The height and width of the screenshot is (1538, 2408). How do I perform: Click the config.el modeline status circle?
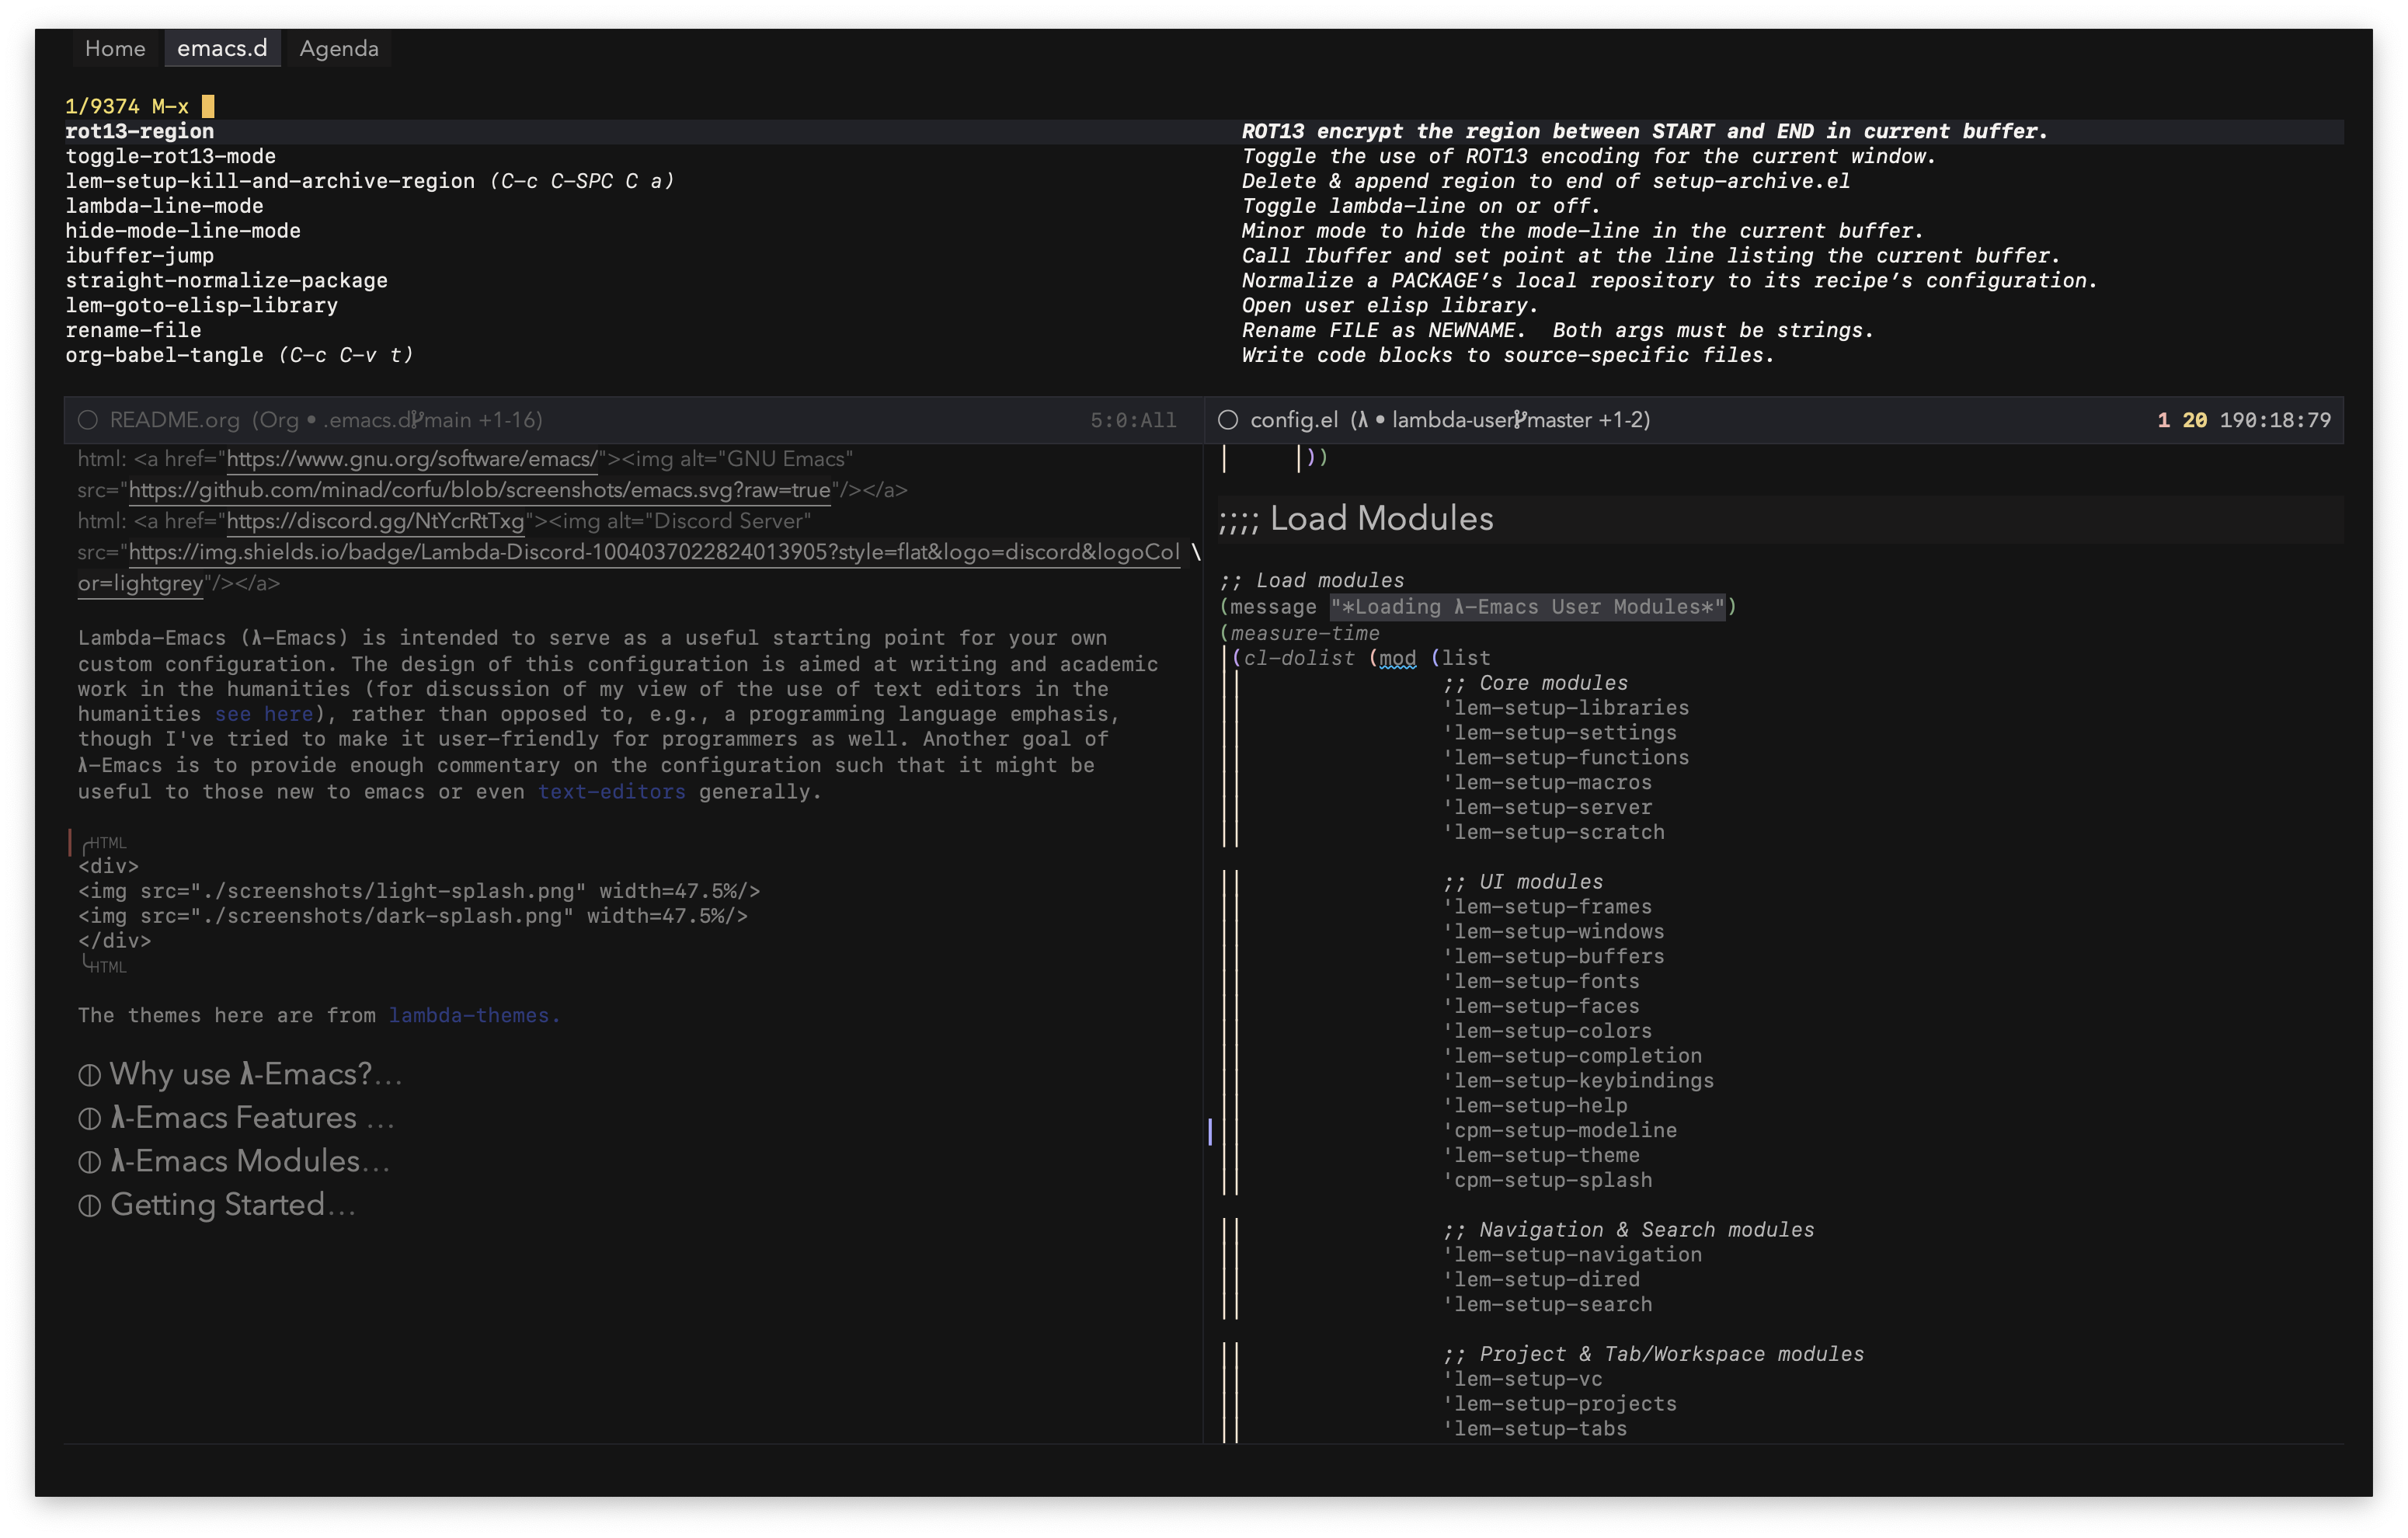[x=1228, y=420]
